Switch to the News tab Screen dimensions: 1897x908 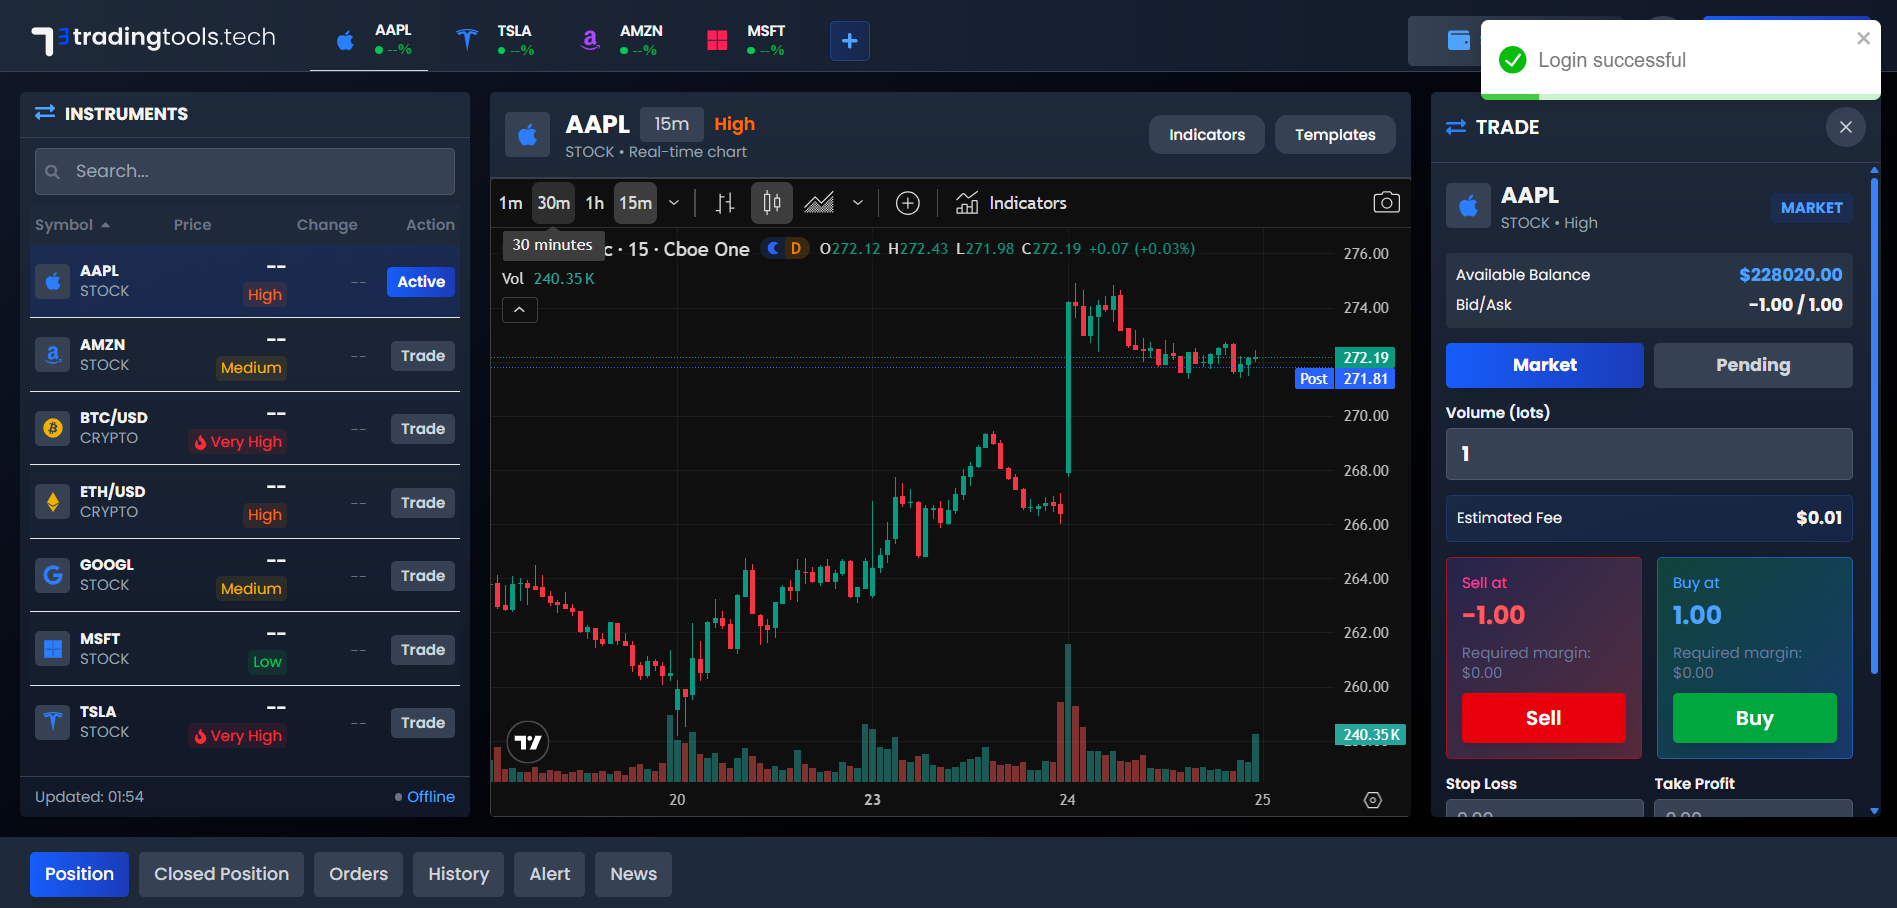(x=633, y=874)
